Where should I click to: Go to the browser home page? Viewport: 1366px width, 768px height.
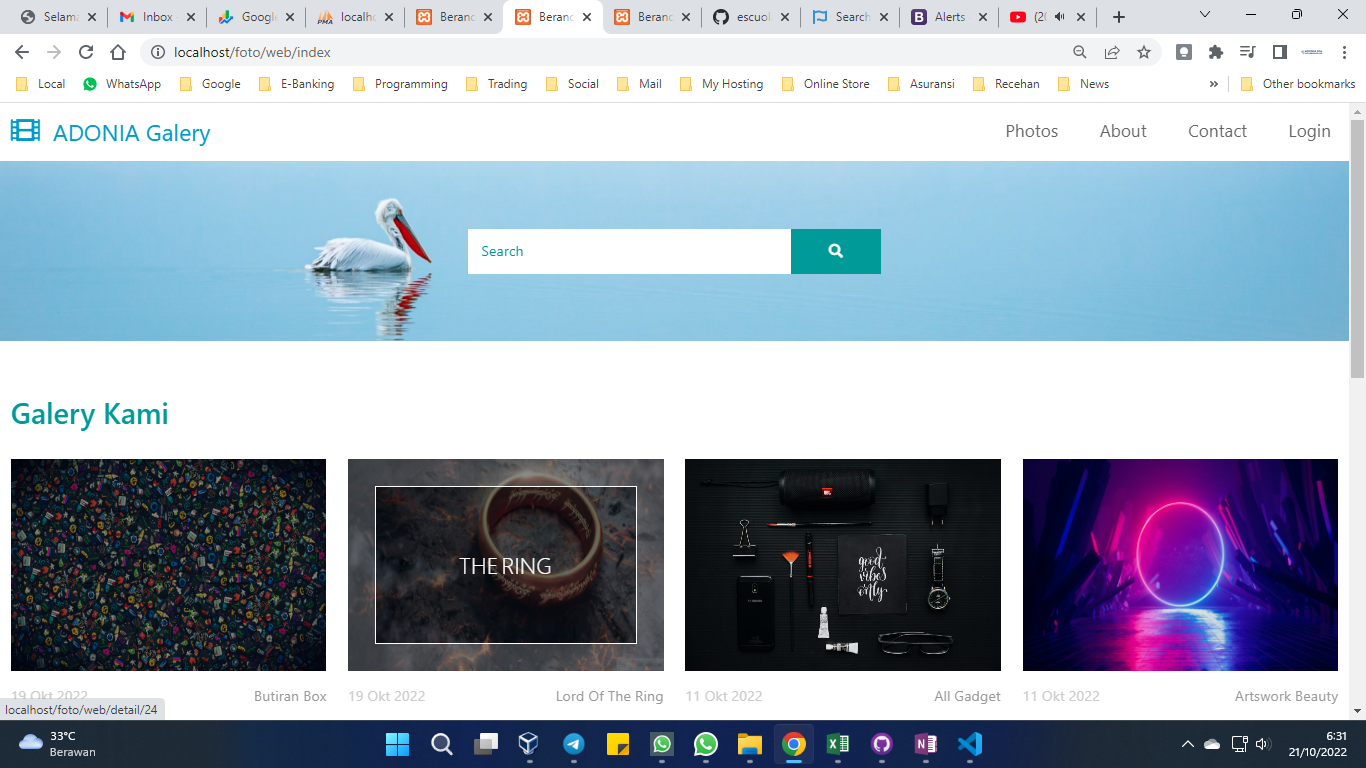[x=118, y=52]
